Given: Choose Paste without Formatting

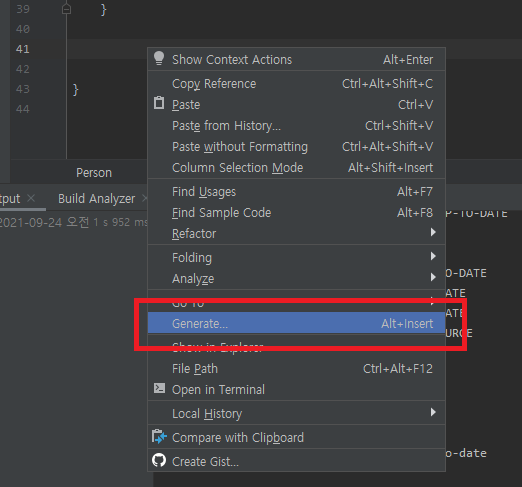Looking at the screenshot, I should [x=297, y=147].
